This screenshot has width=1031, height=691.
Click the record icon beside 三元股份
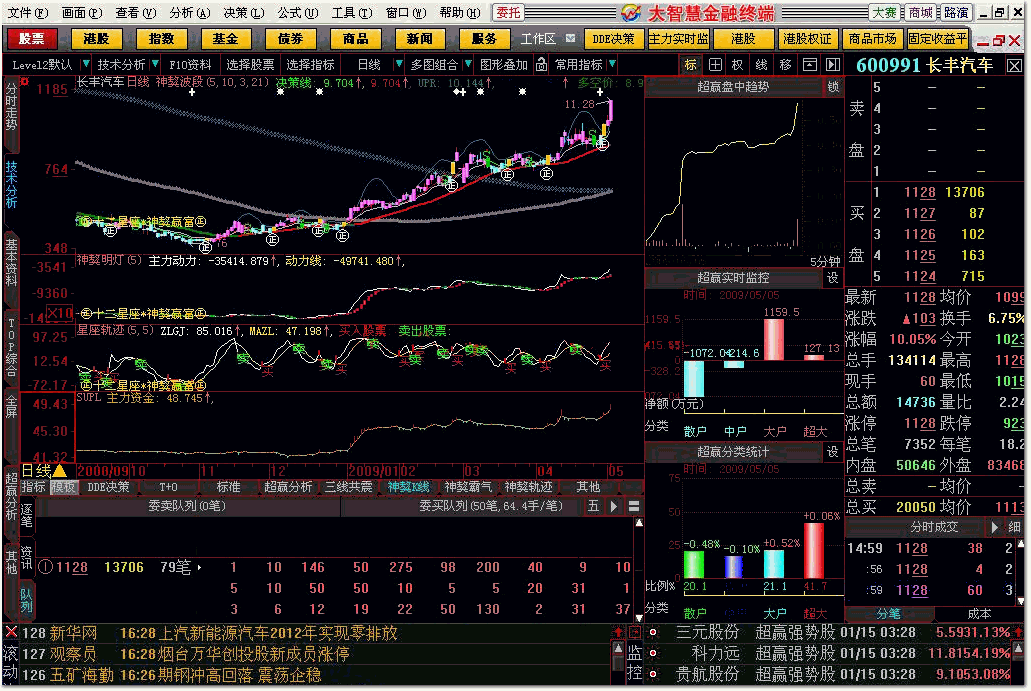click(653, 632)
